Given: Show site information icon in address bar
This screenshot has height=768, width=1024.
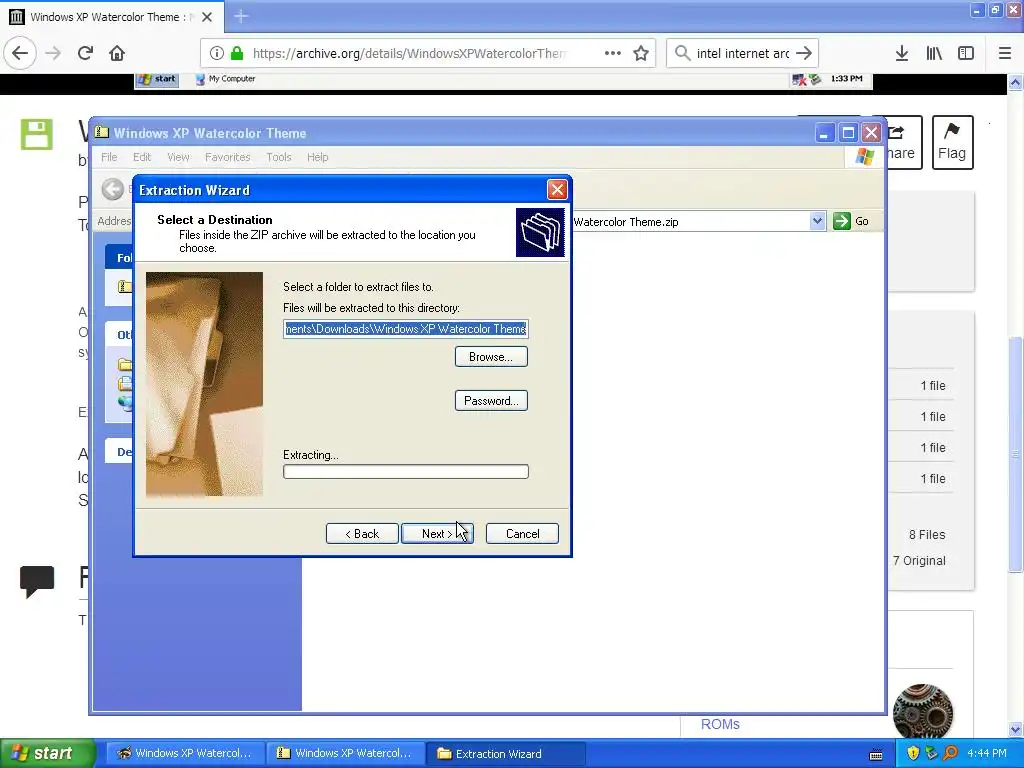Looking at the screenshot, I should (217, 53).
